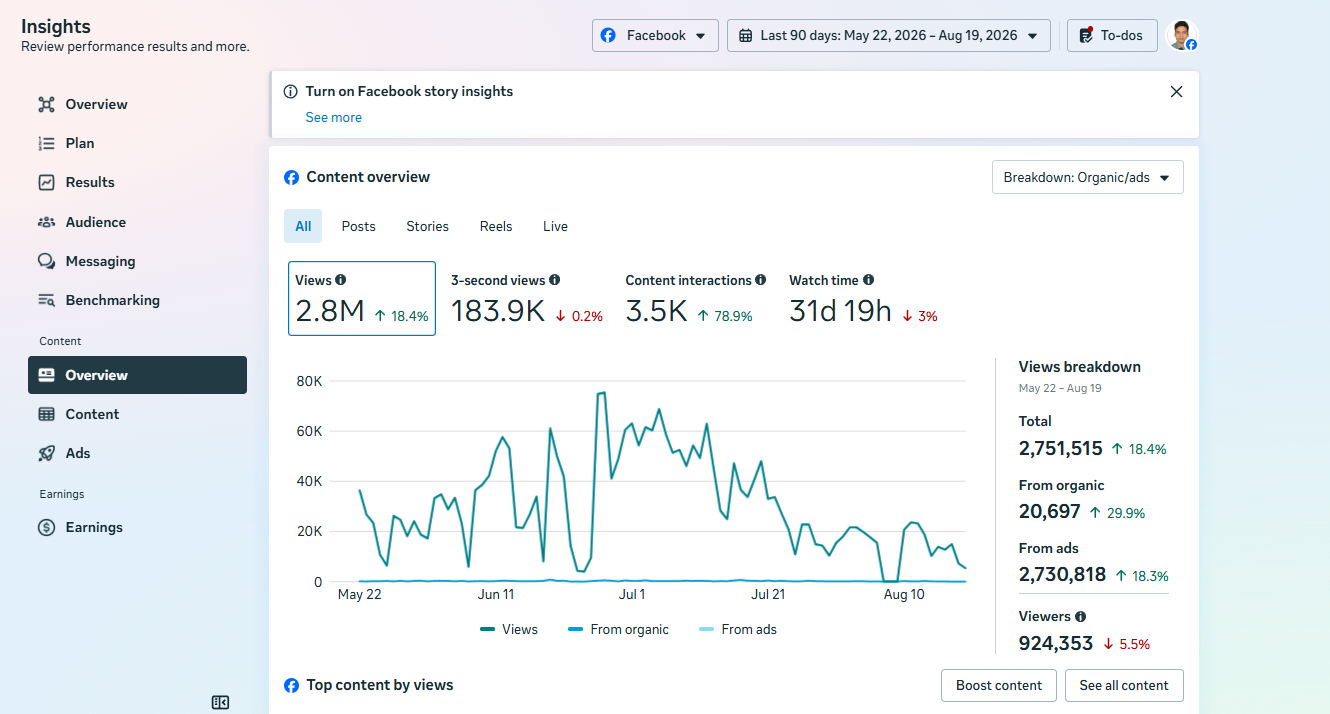The image size is (1330, 714).
Task: Click the Boost content button
Action: 999,685
